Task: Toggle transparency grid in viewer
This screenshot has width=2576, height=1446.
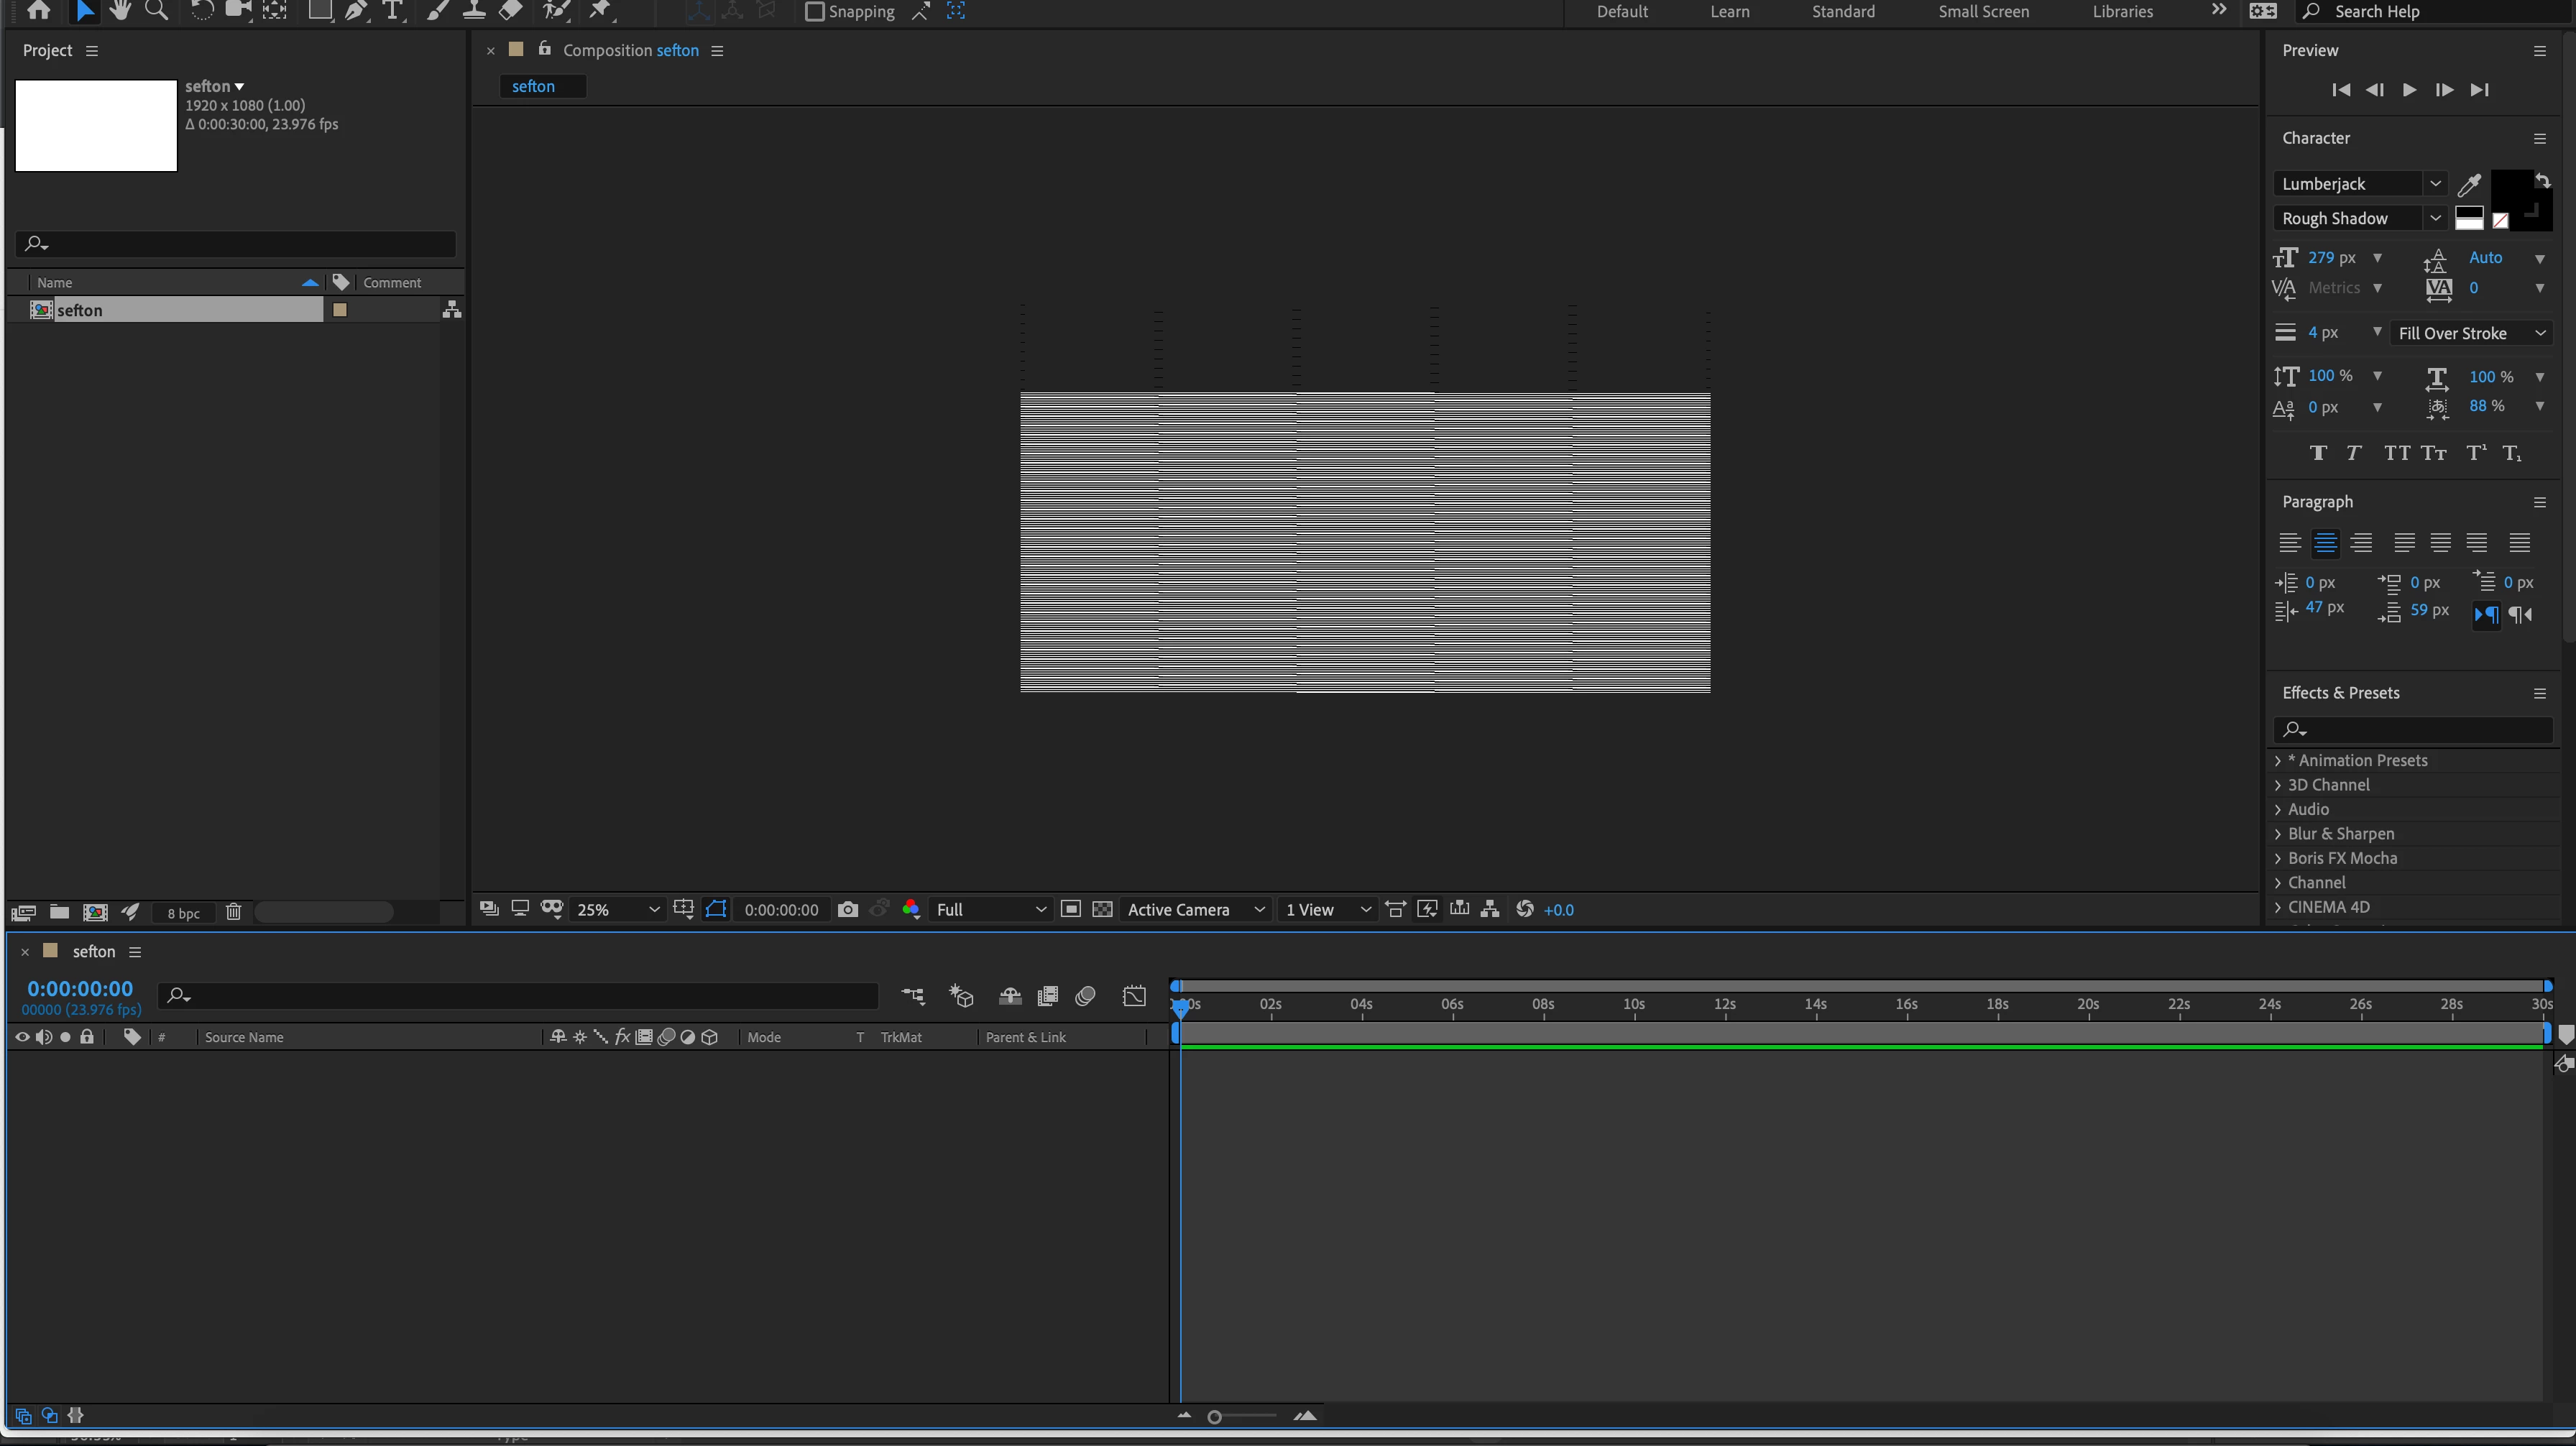Action: pos(1102,909)
